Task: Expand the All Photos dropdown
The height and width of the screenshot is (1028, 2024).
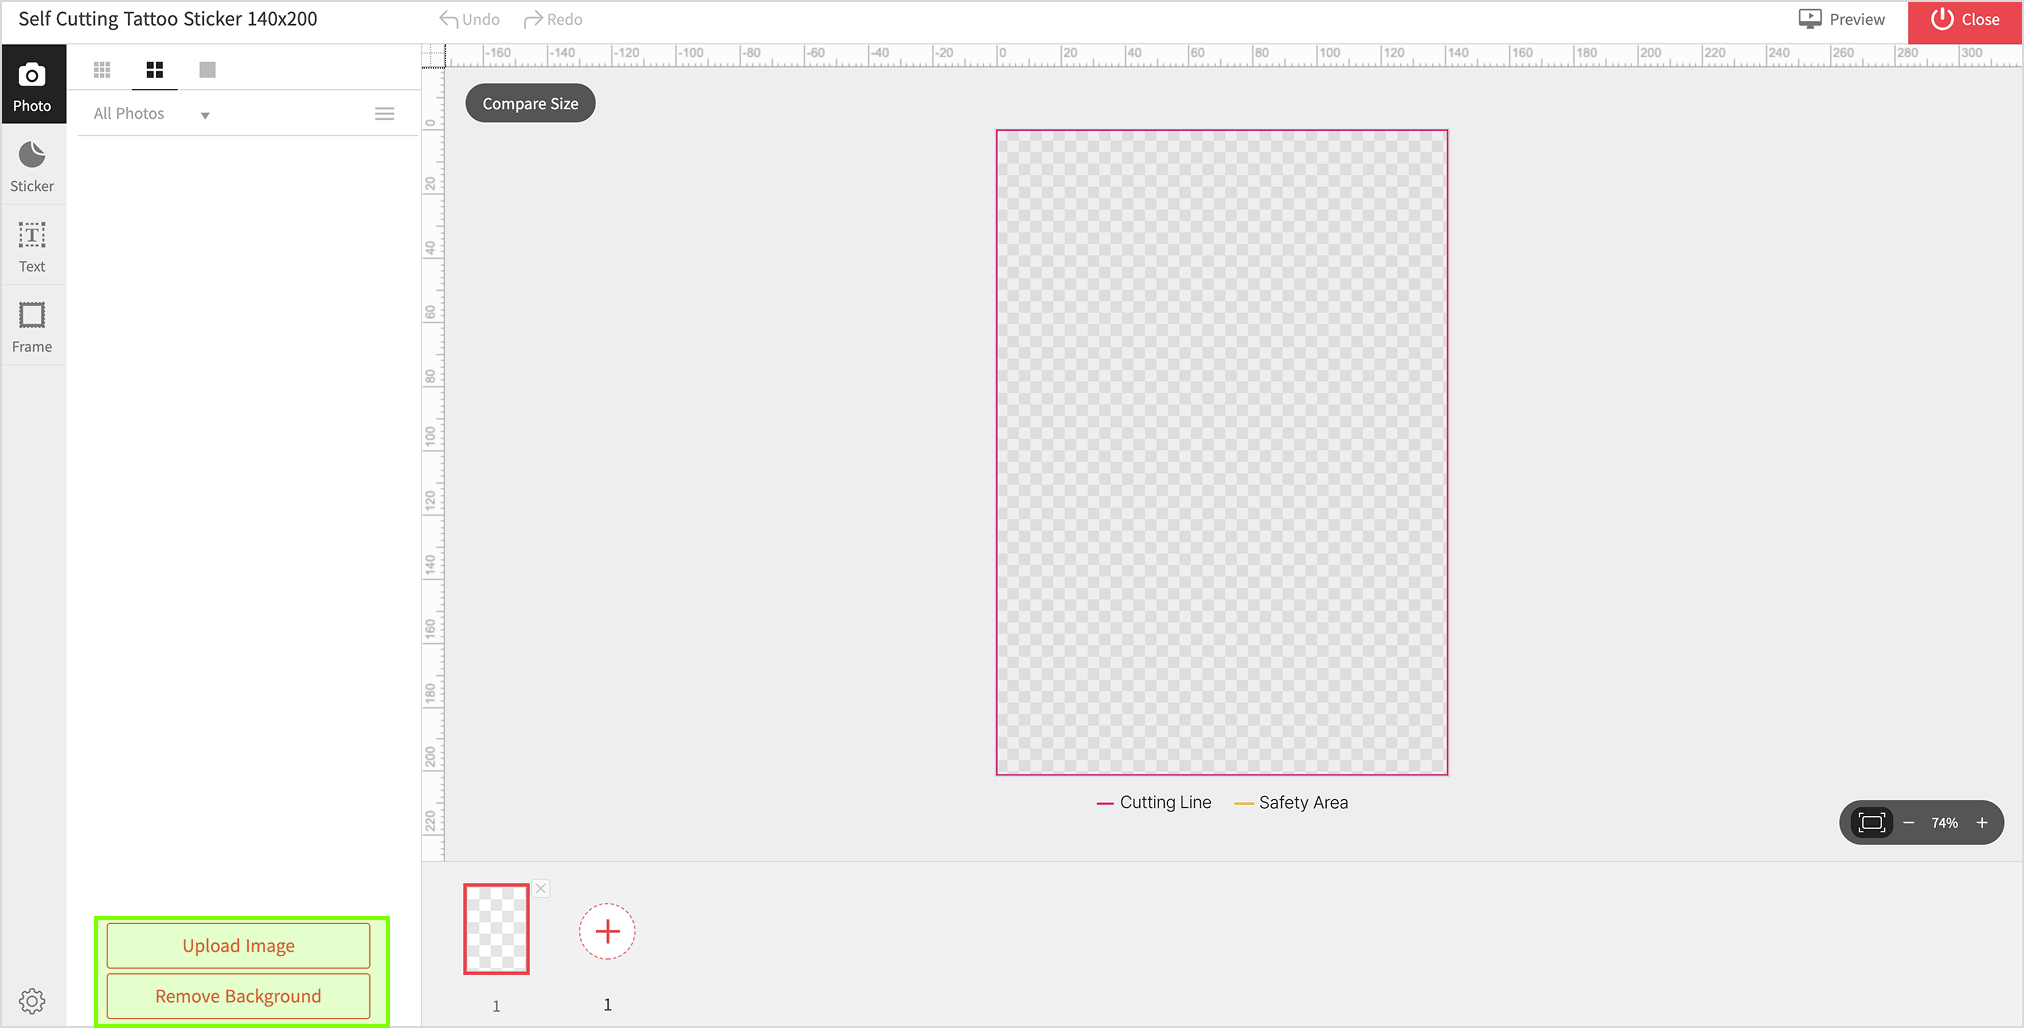Action: tap(152, 114)
